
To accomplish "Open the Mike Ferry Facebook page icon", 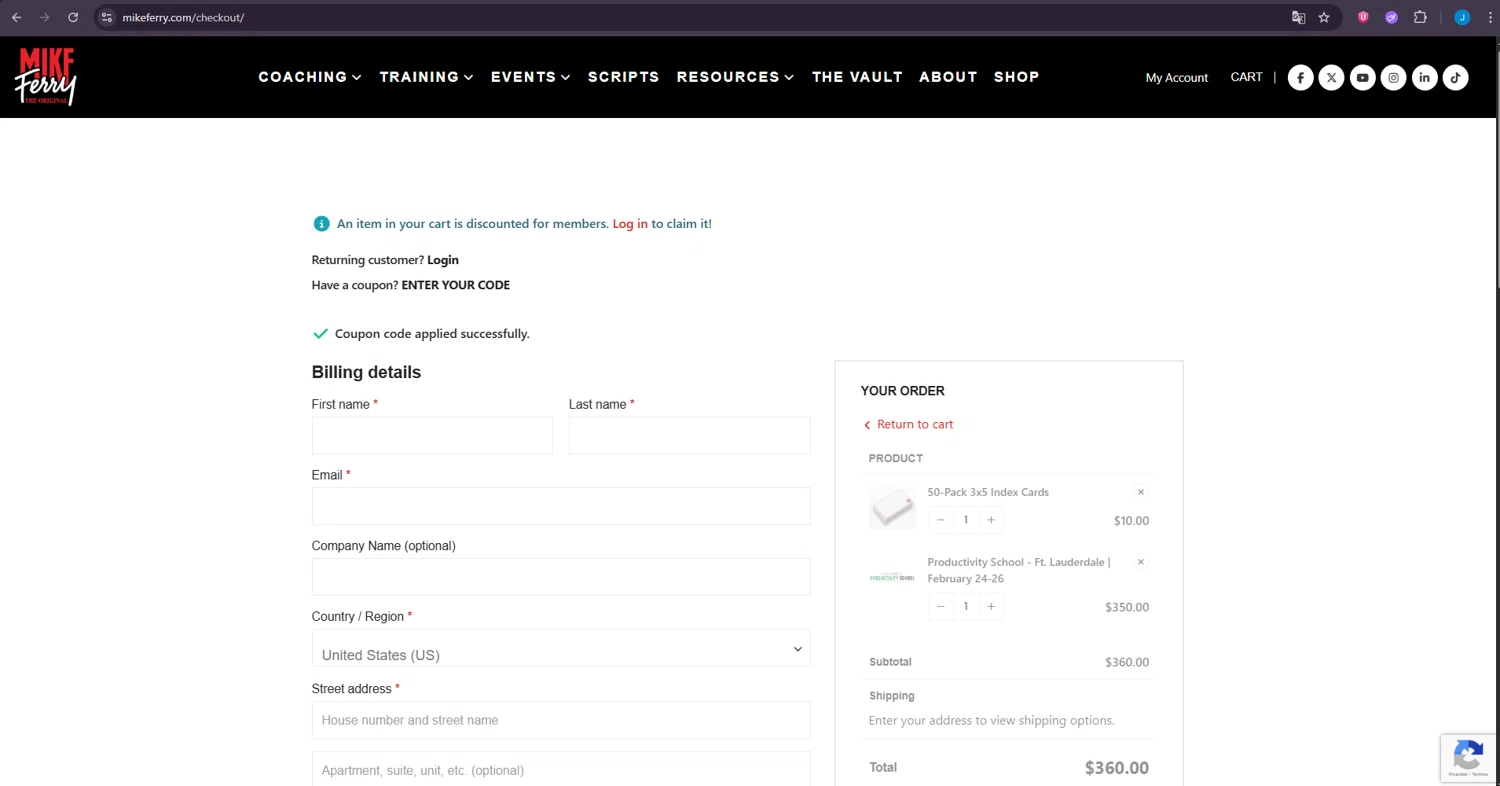I will tap(1300, 77).
